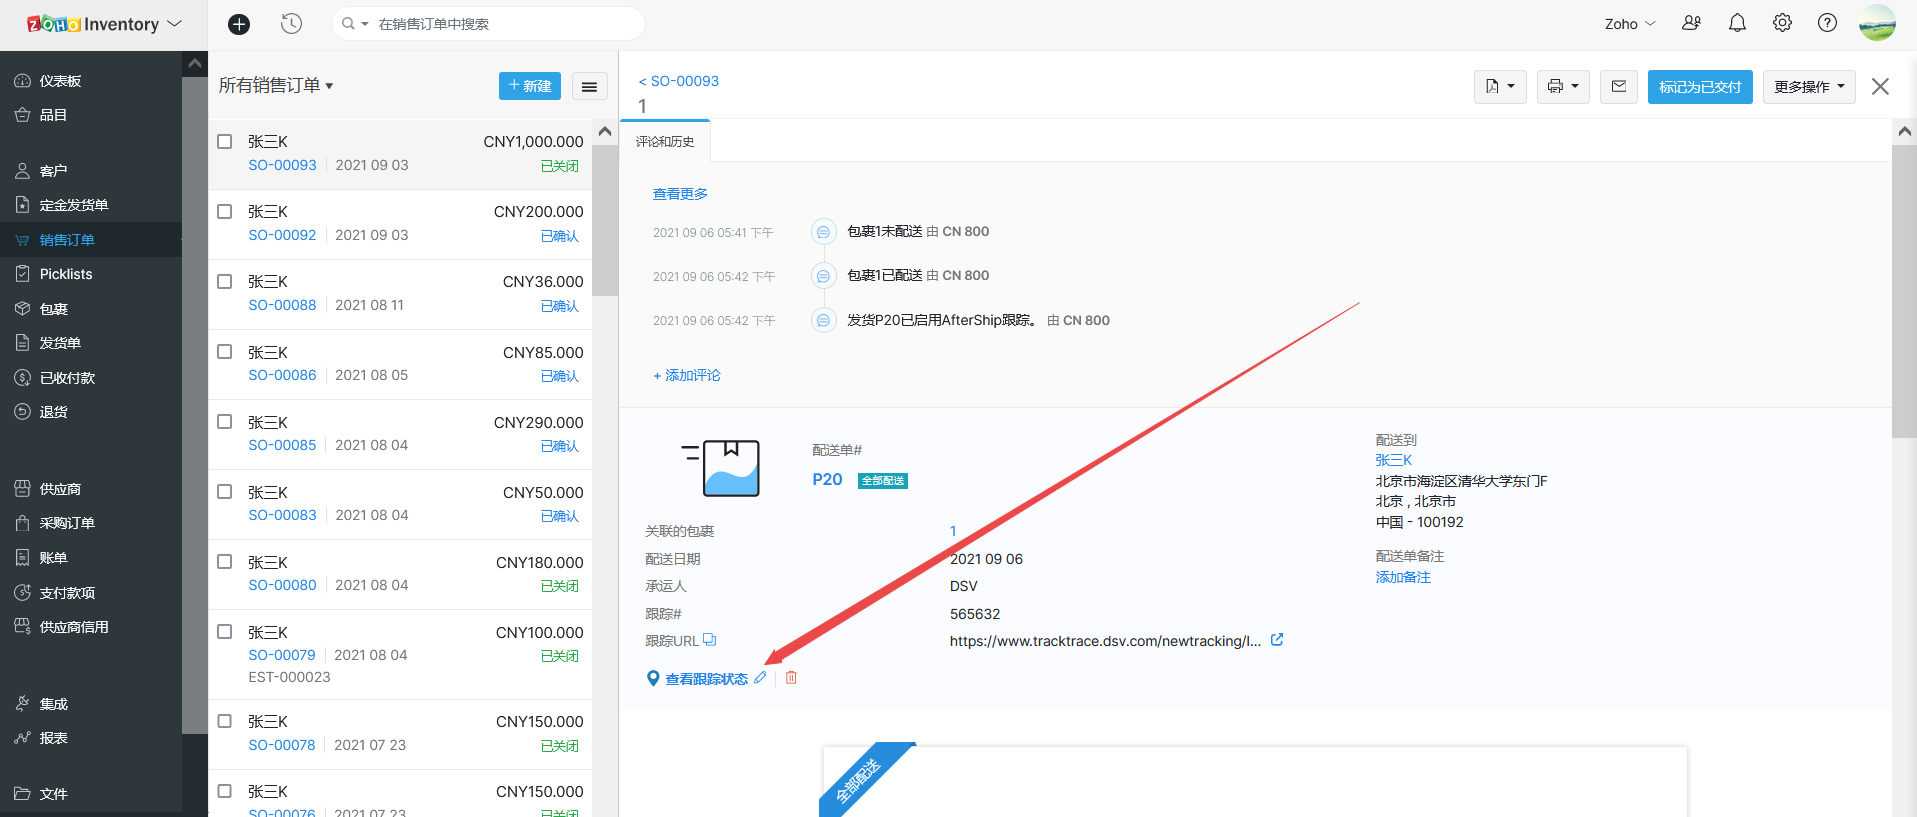Expand the print options dropdown
The width and height of the screenshot is (1917, 817).
click(1562, 87)
